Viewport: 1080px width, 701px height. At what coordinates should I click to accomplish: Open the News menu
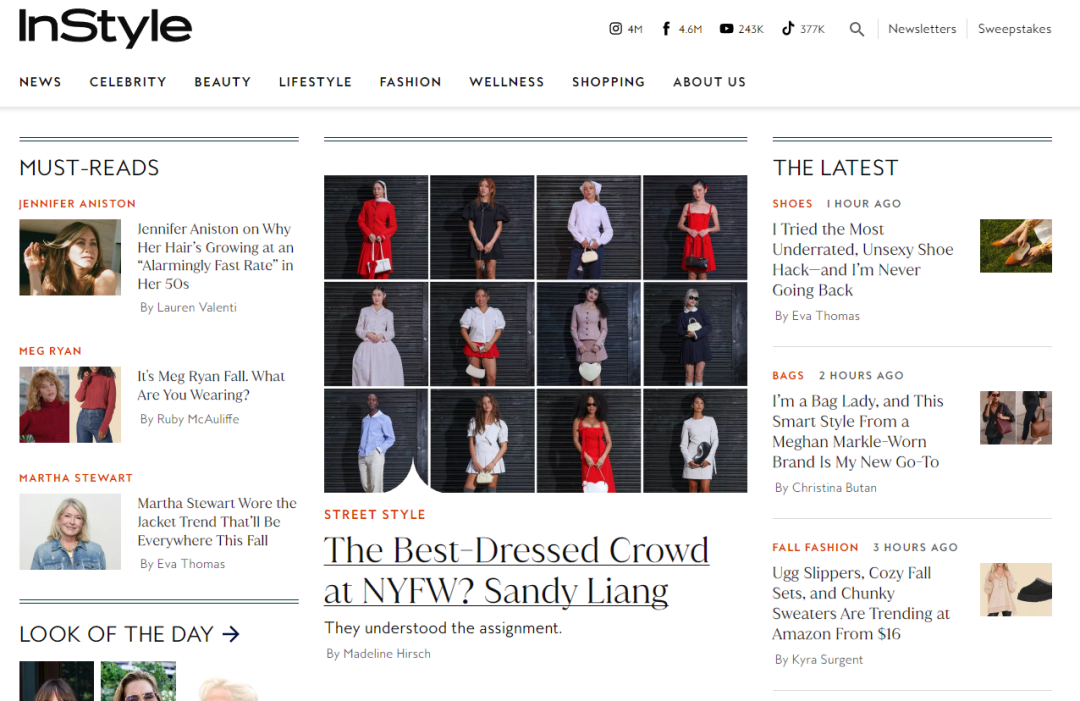(41, 82)
